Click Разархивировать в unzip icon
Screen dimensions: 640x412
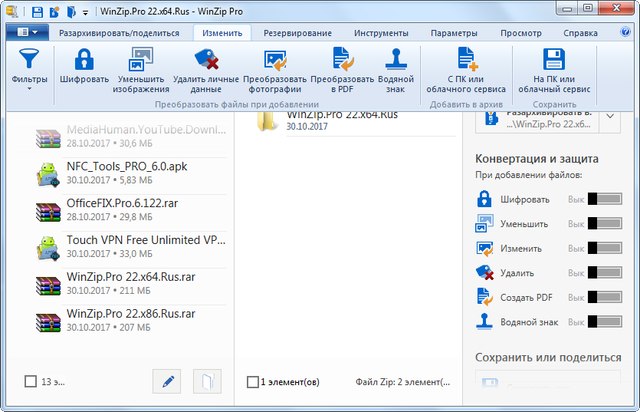click(491, 118)
